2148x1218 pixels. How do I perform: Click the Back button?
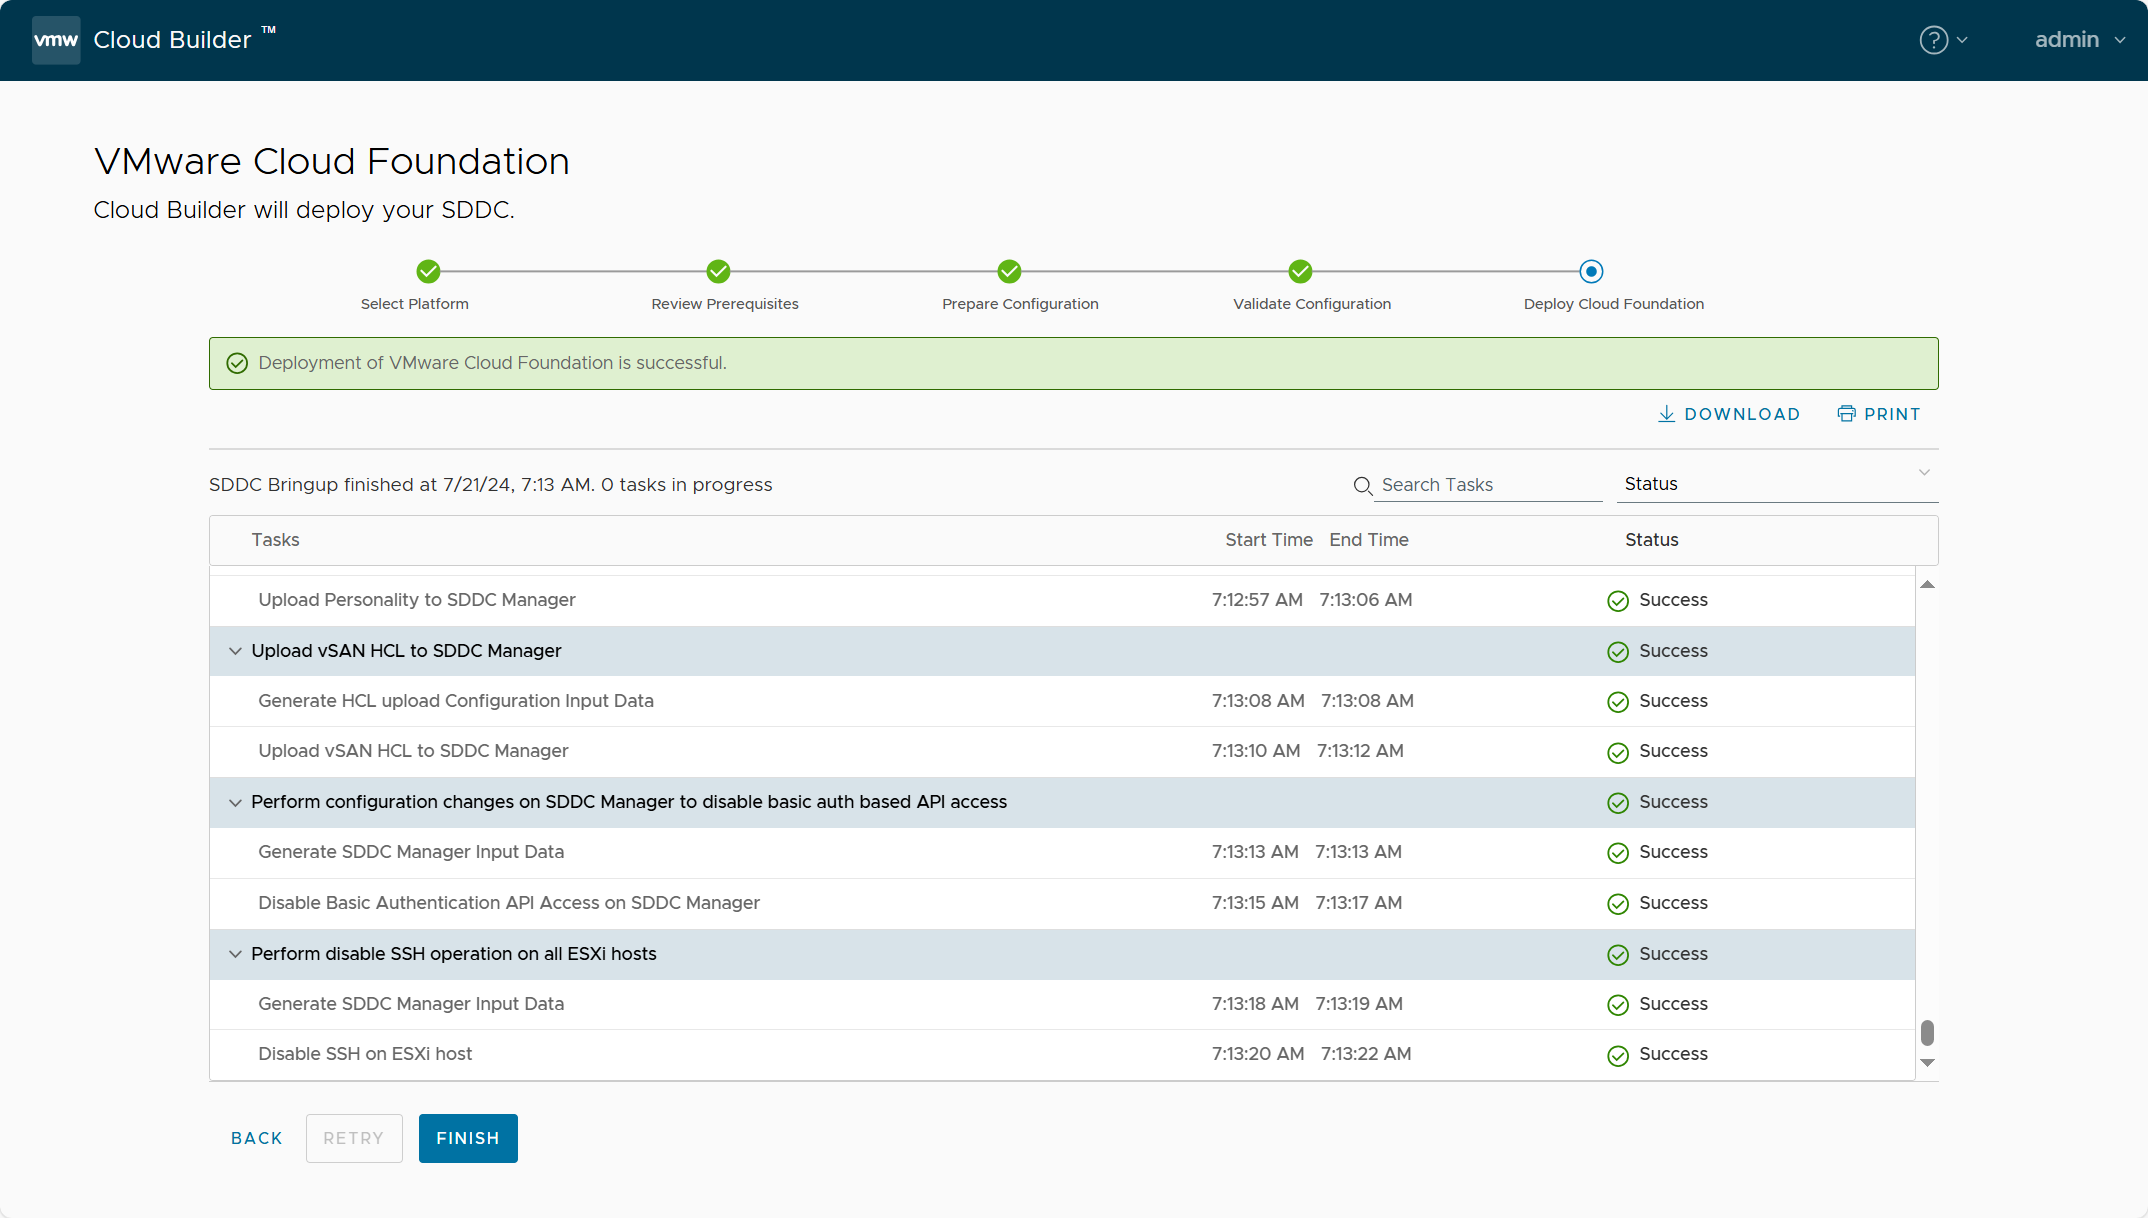click(x=257, y=1138)
